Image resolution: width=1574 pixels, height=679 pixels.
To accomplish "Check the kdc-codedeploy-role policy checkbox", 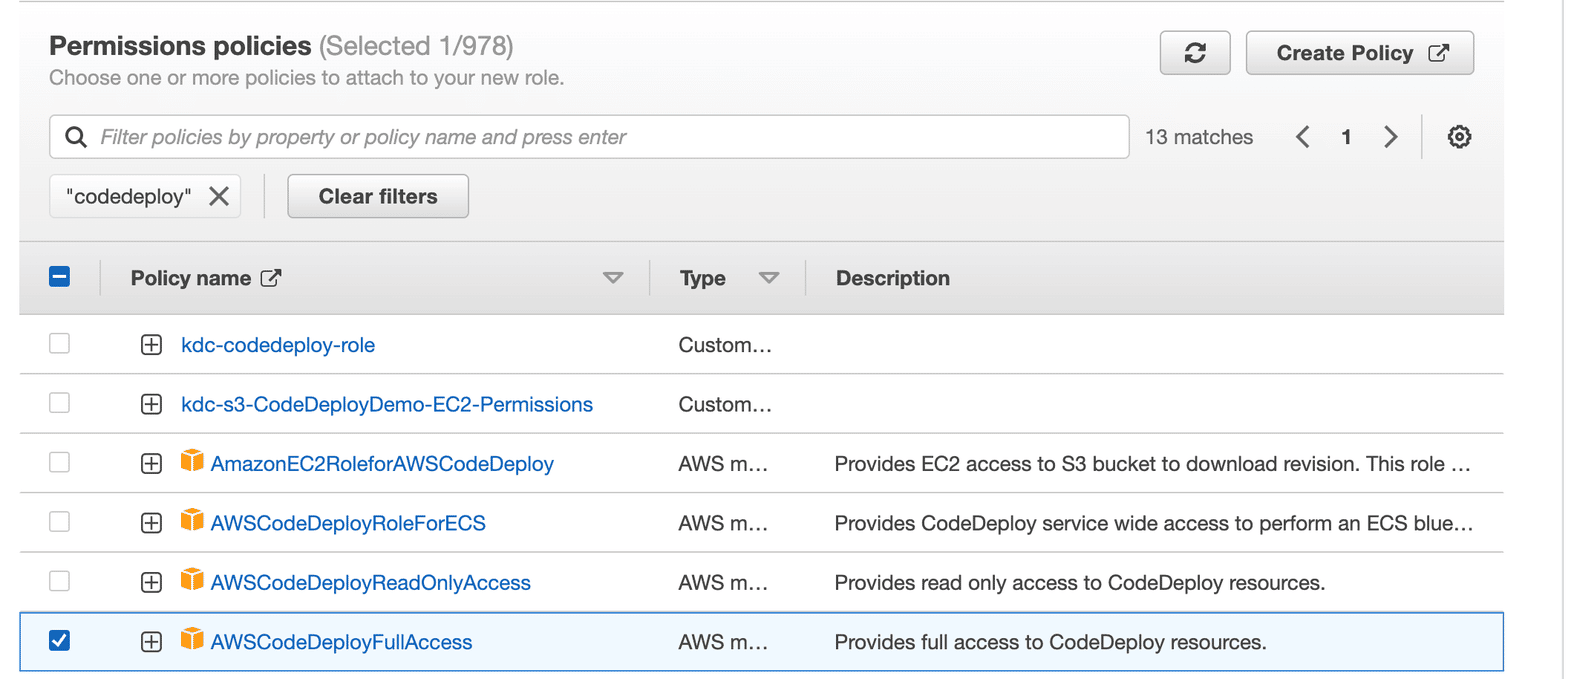I will 60,344.
